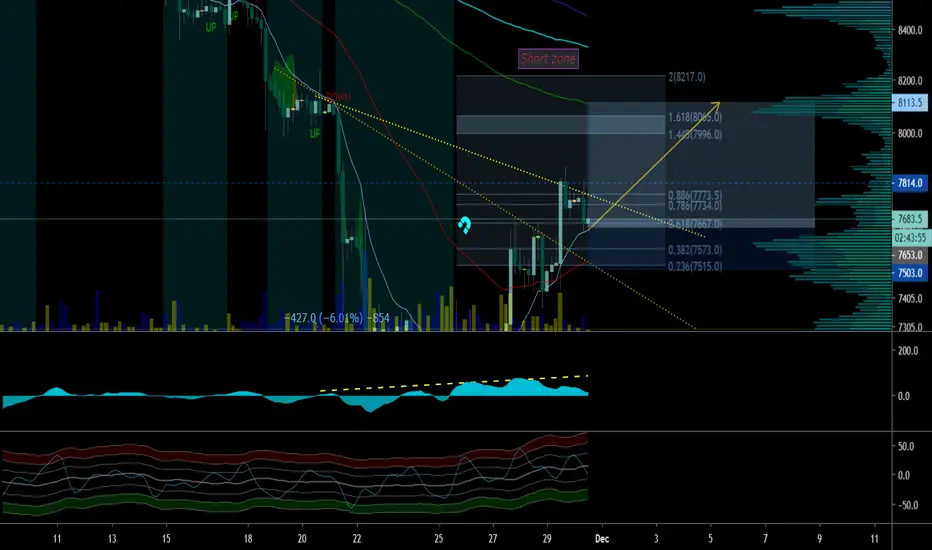This screenshot has width=932, height=550.
Task: Click the 0.382(7573.0) Fibonacci label
Action: [x=695, y=250]
